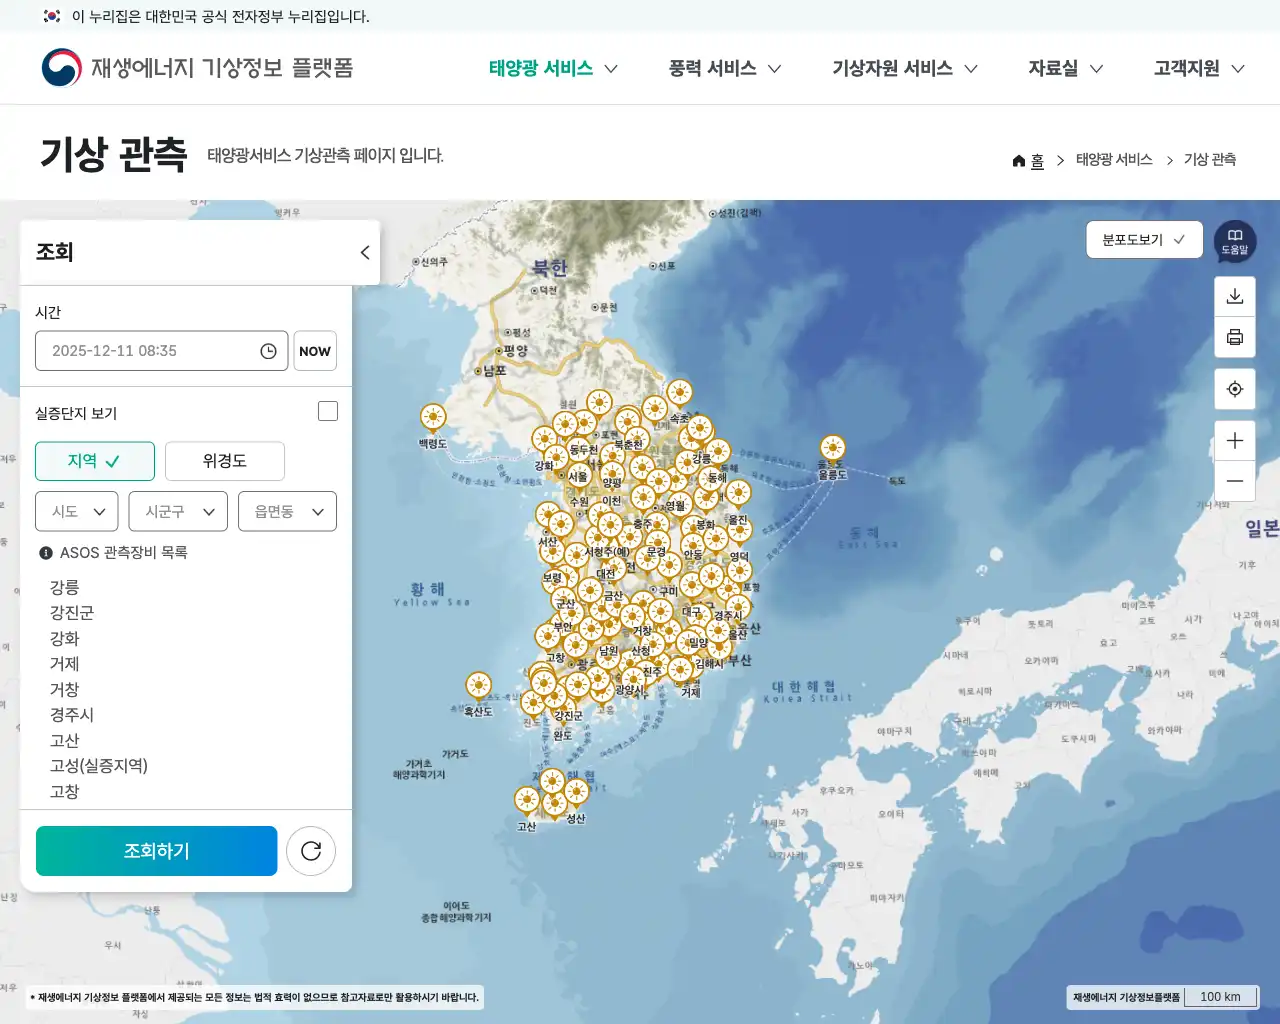The width and height of the screenshot is (1280, 1024).
Task: Click the NOW button
Action: [x=315, y=350]
